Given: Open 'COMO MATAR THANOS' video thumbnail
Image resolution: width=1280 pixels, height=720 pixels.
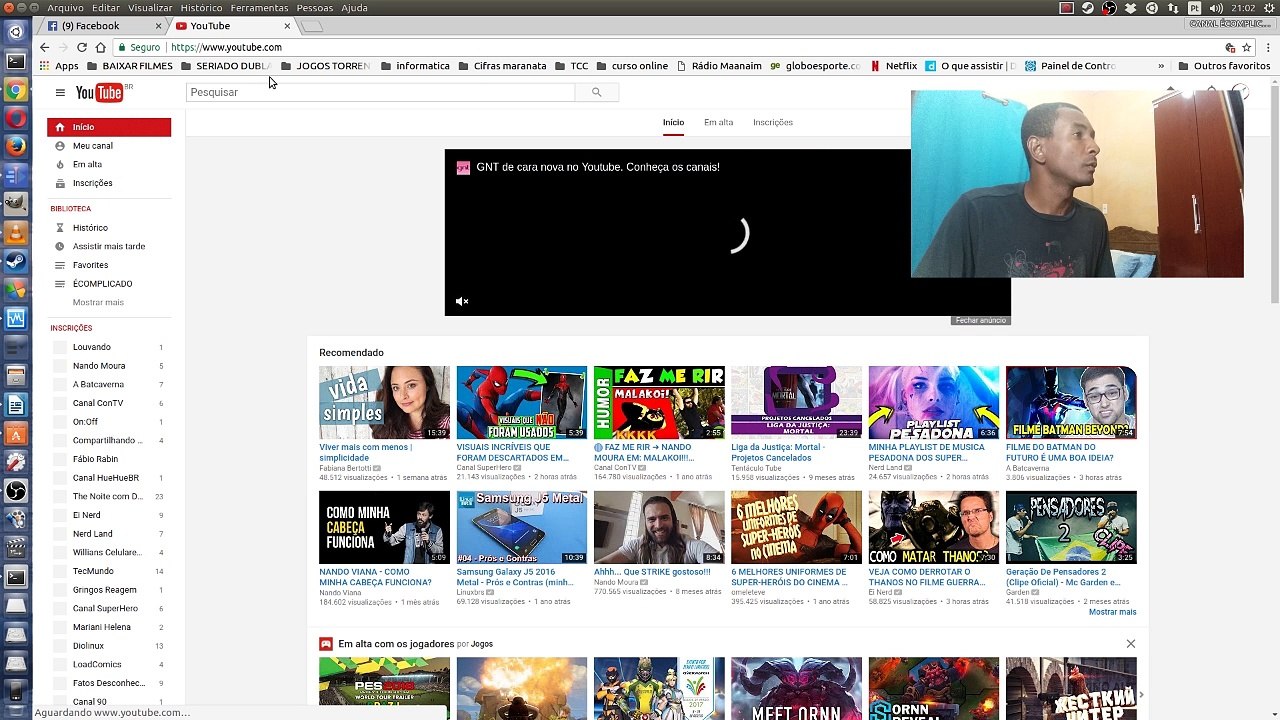Looking at the screenshot, I should 933,527.
